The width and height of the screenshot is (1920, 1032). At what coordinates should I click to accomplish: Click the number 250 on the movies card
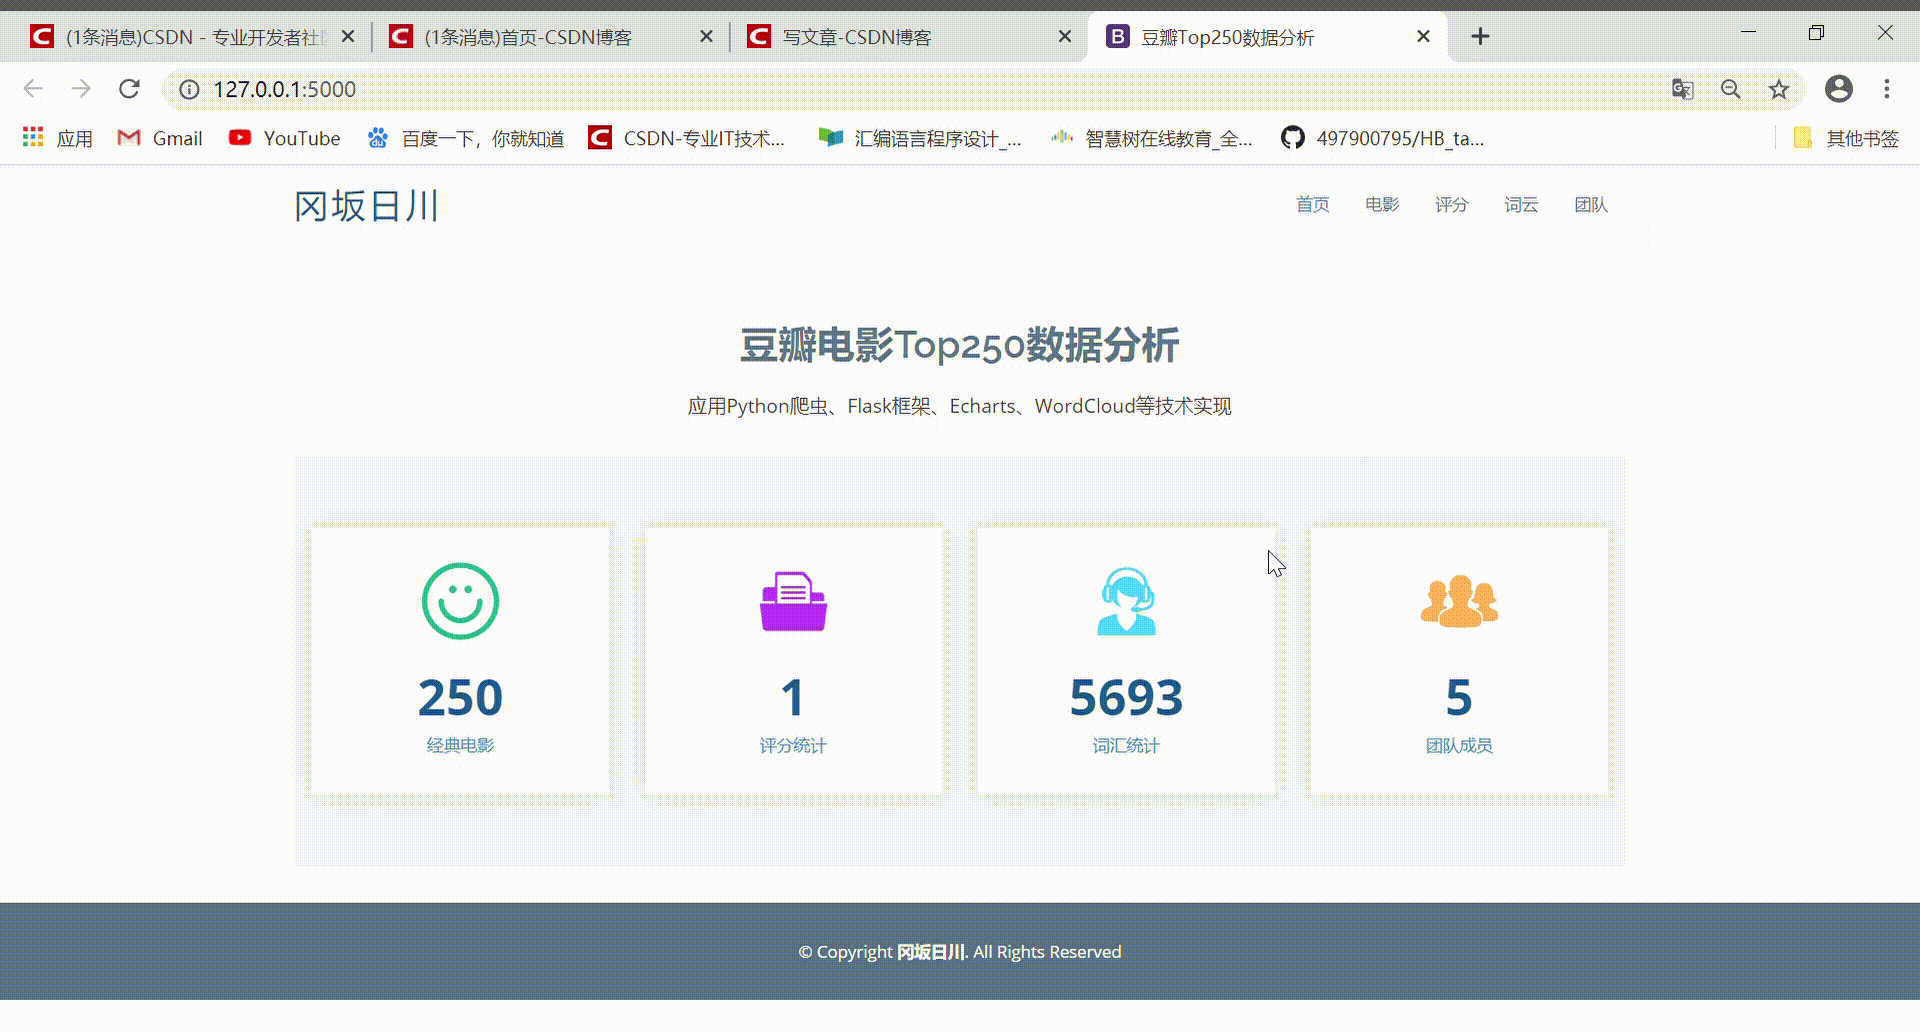[460, 697]
